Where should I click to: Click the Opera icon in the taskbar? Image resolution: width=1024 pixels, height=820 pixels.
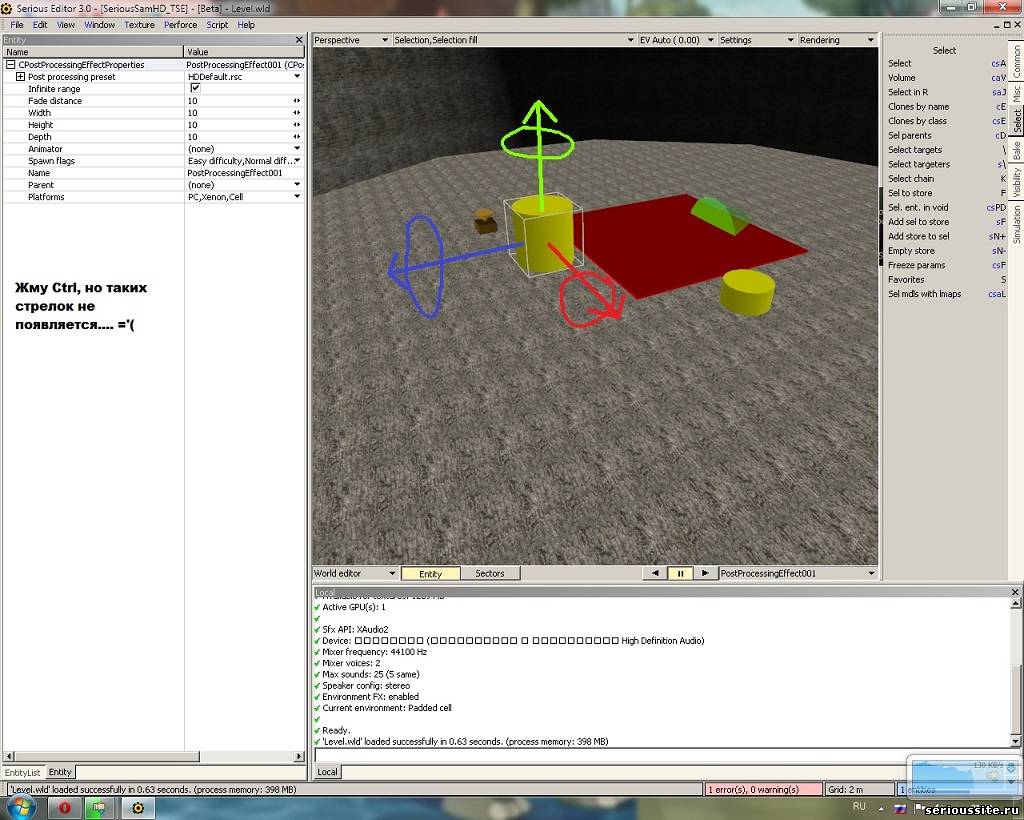coord(65,807)
